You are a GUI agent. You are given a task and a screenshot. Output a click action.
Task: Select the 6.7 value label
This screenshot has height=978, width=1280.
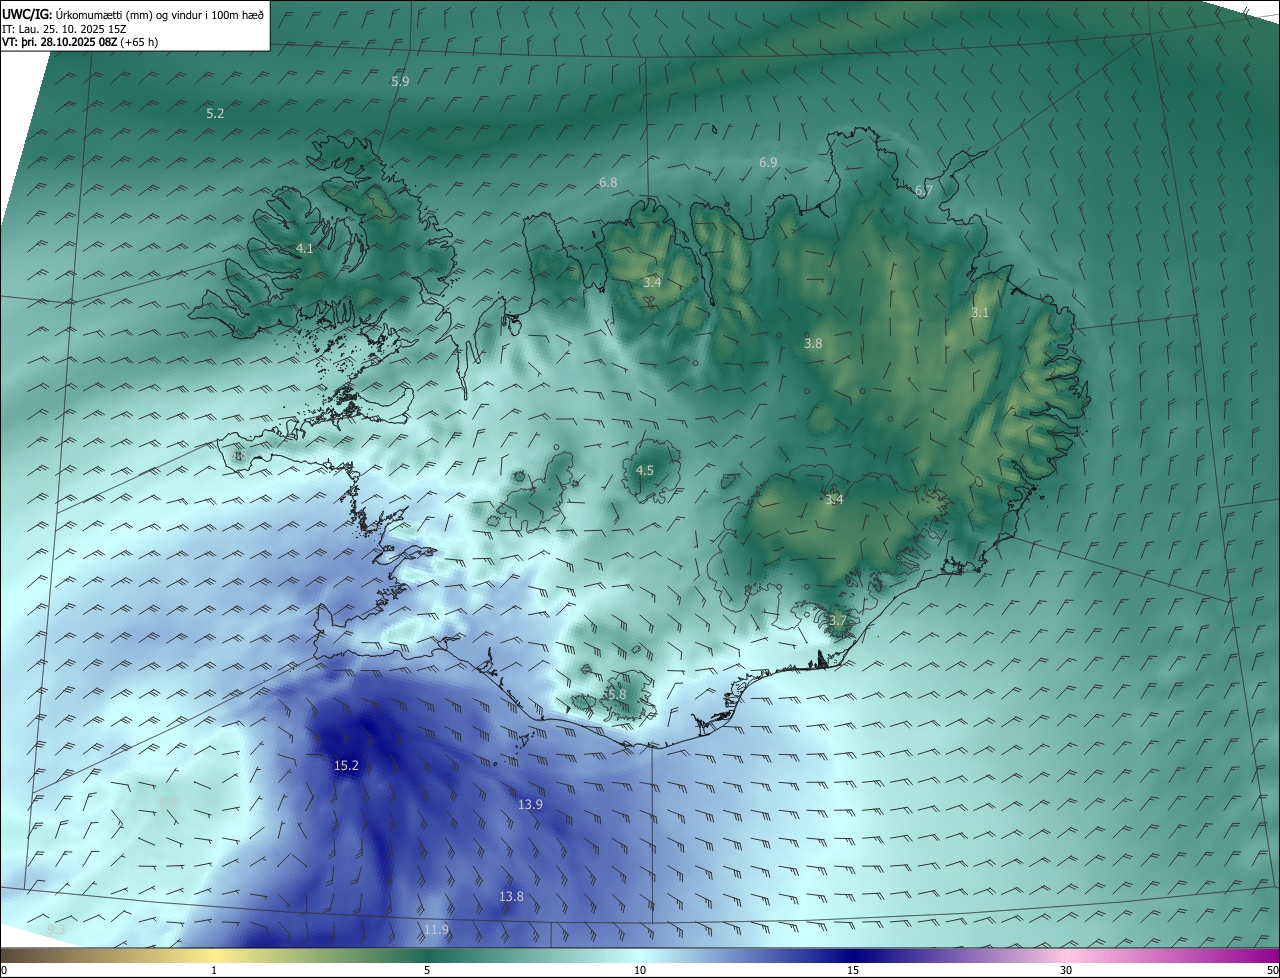(x=924, y=191)
